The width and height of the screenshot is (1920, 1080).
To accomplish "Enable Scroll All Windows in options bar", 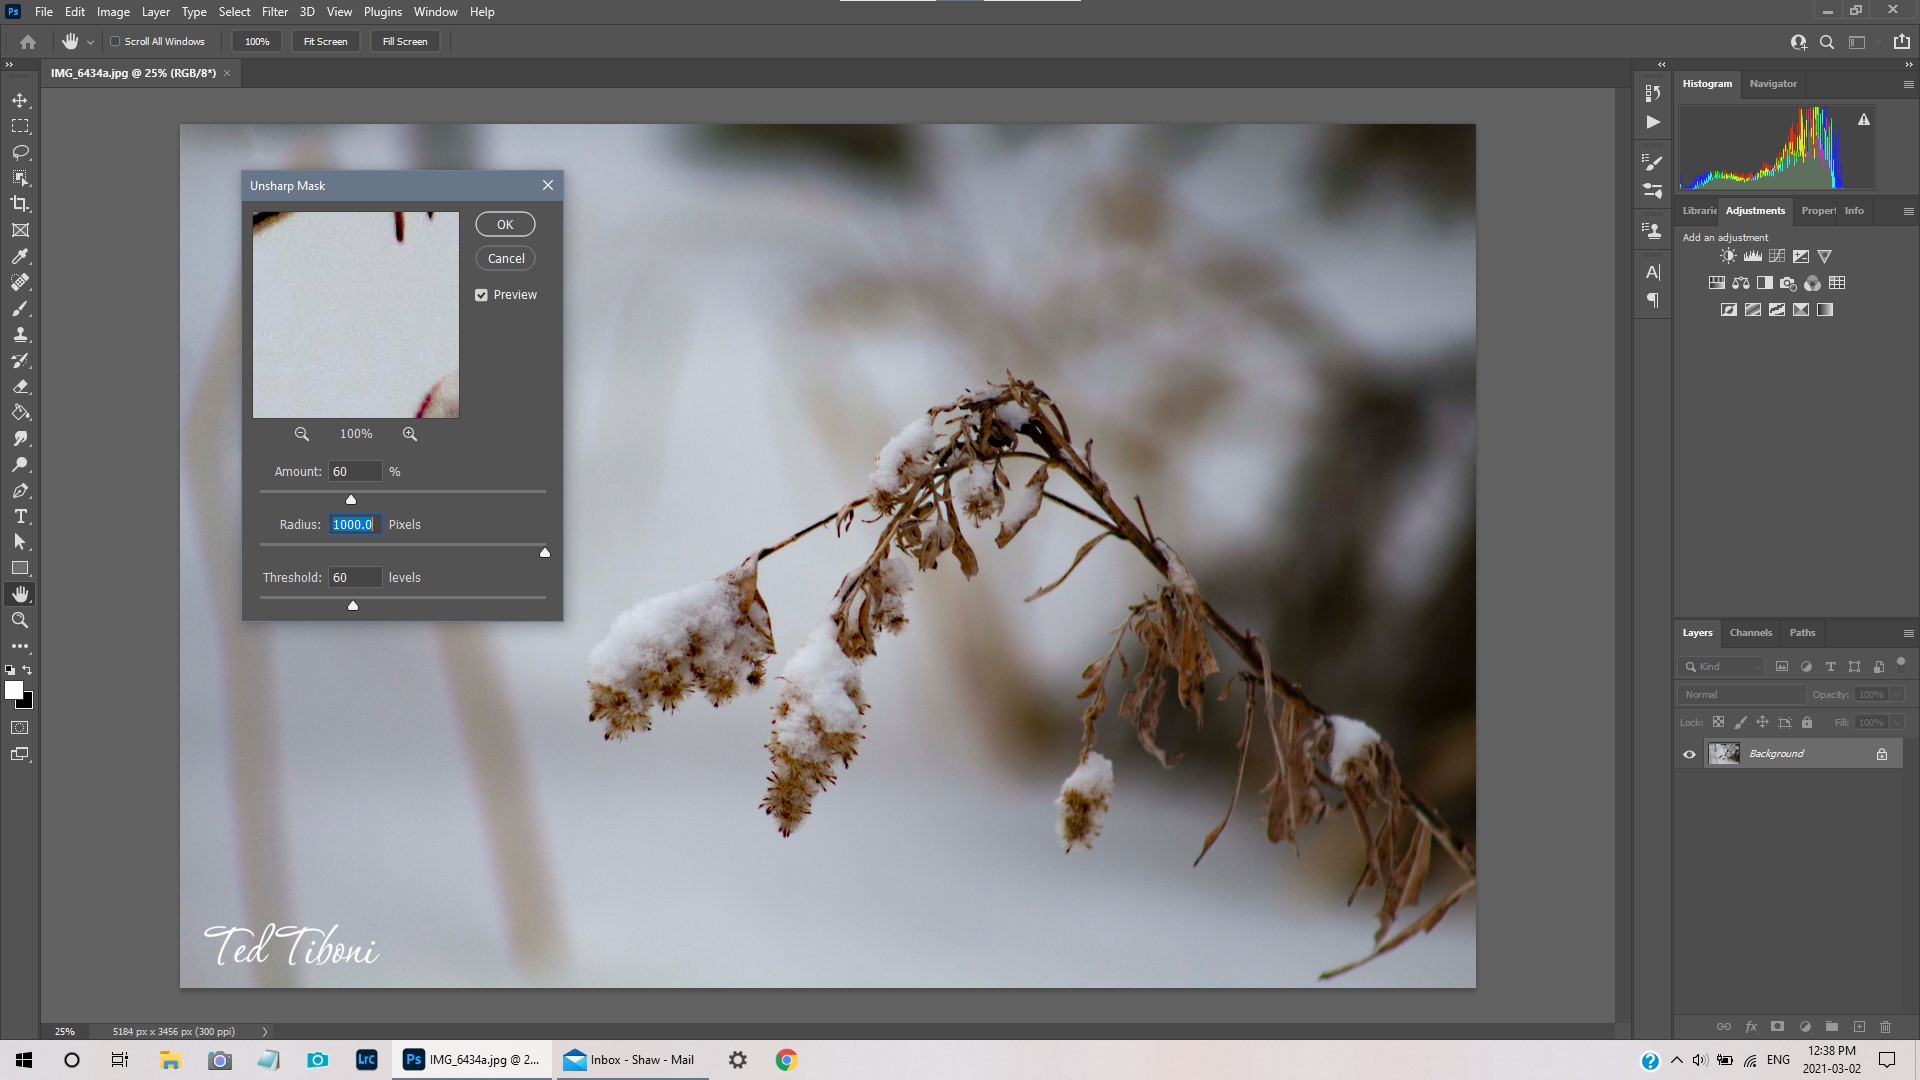I will [x=115, y=41].
